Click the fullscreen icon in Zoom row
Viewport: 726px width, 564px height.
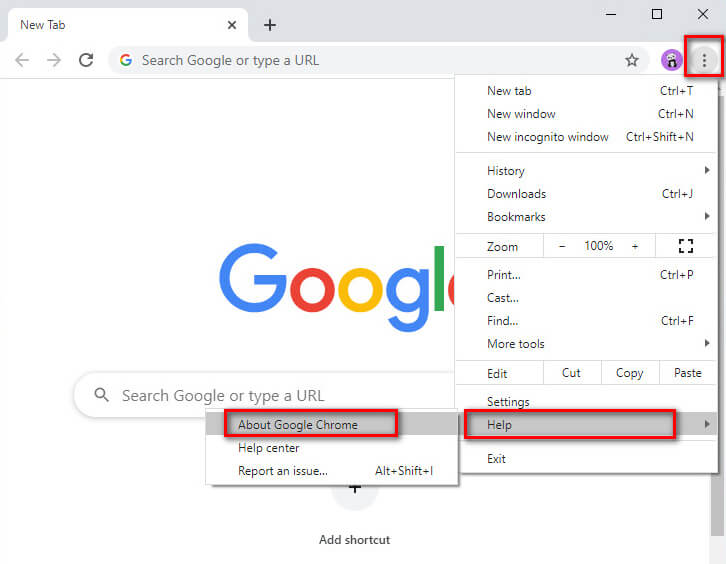pyautogui.click(x=686, y=246)
